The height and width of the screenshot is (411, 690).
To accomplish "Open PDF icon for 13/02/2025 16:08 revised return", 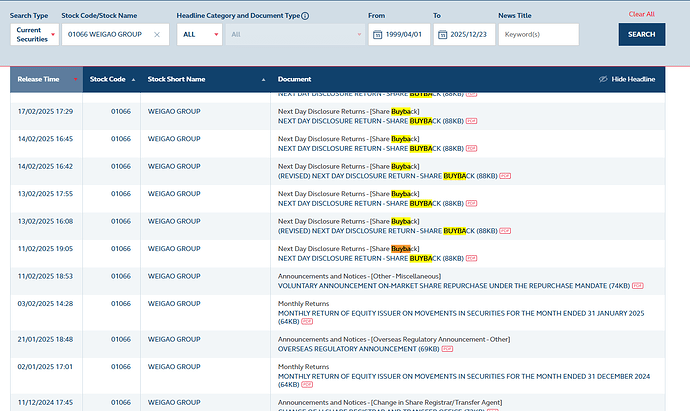I will 505,231.
